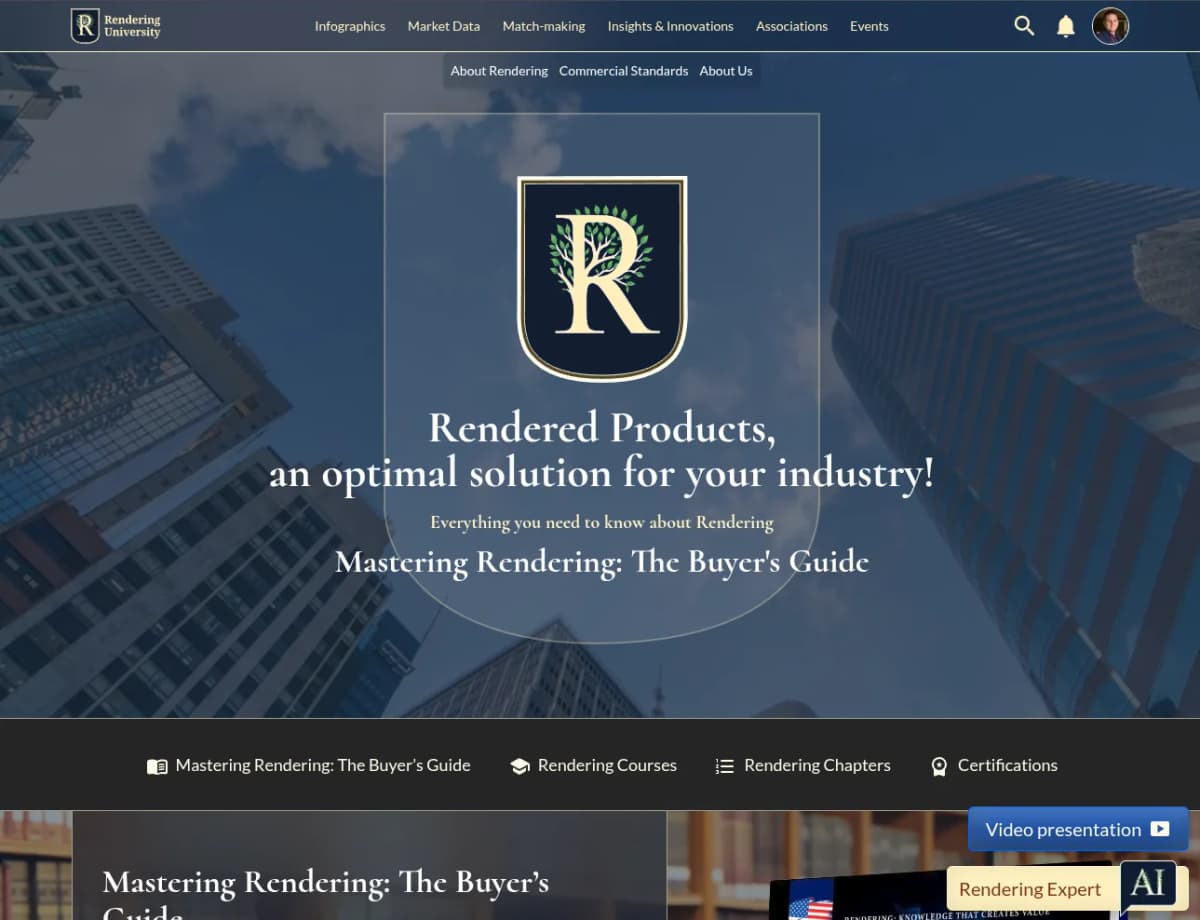Open the About Rendering link
This screenshot has height=920, width=1200.
pyautogui.click(x=498, y=71)
